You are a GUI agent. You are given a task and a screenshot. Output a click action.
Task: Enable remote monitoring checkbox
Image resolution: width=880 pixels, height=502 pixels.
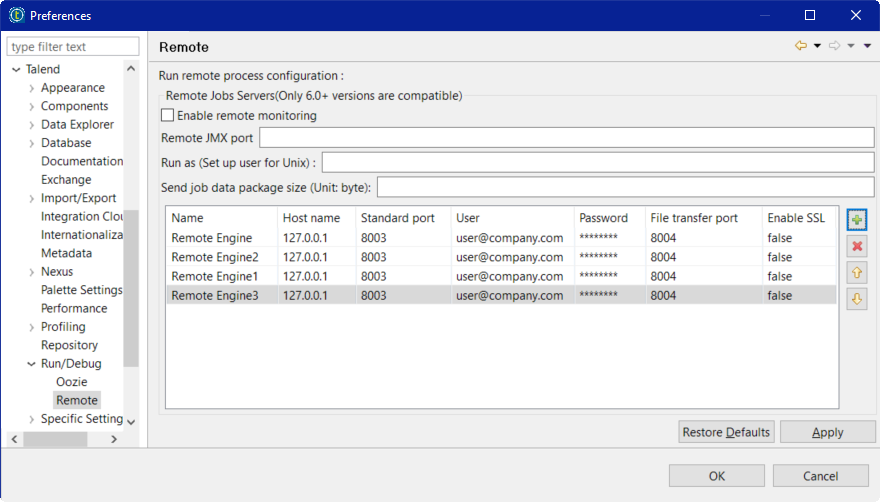(x=167, y=116)
